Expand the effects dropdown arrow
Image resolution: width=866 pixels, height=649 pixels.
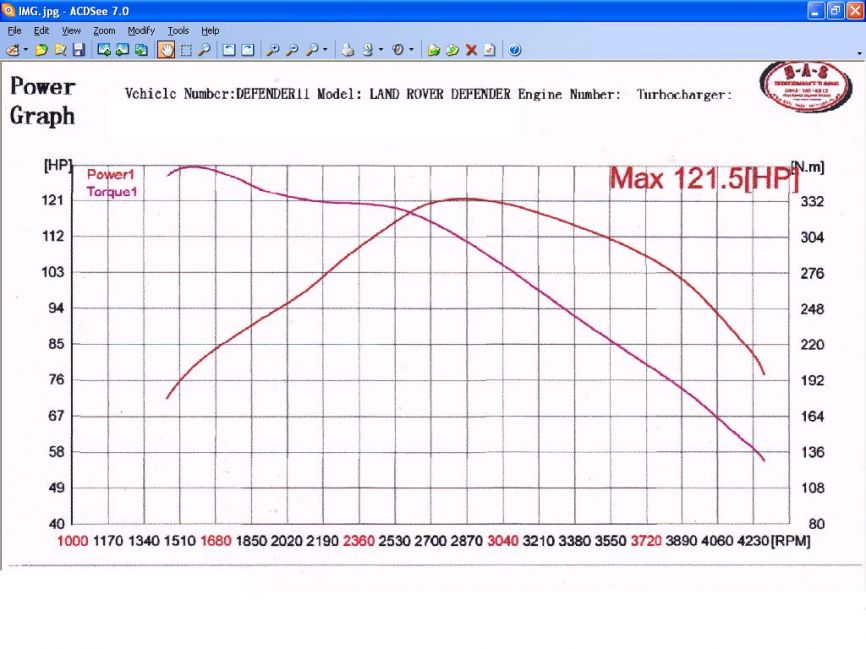(x=411, y=50)
